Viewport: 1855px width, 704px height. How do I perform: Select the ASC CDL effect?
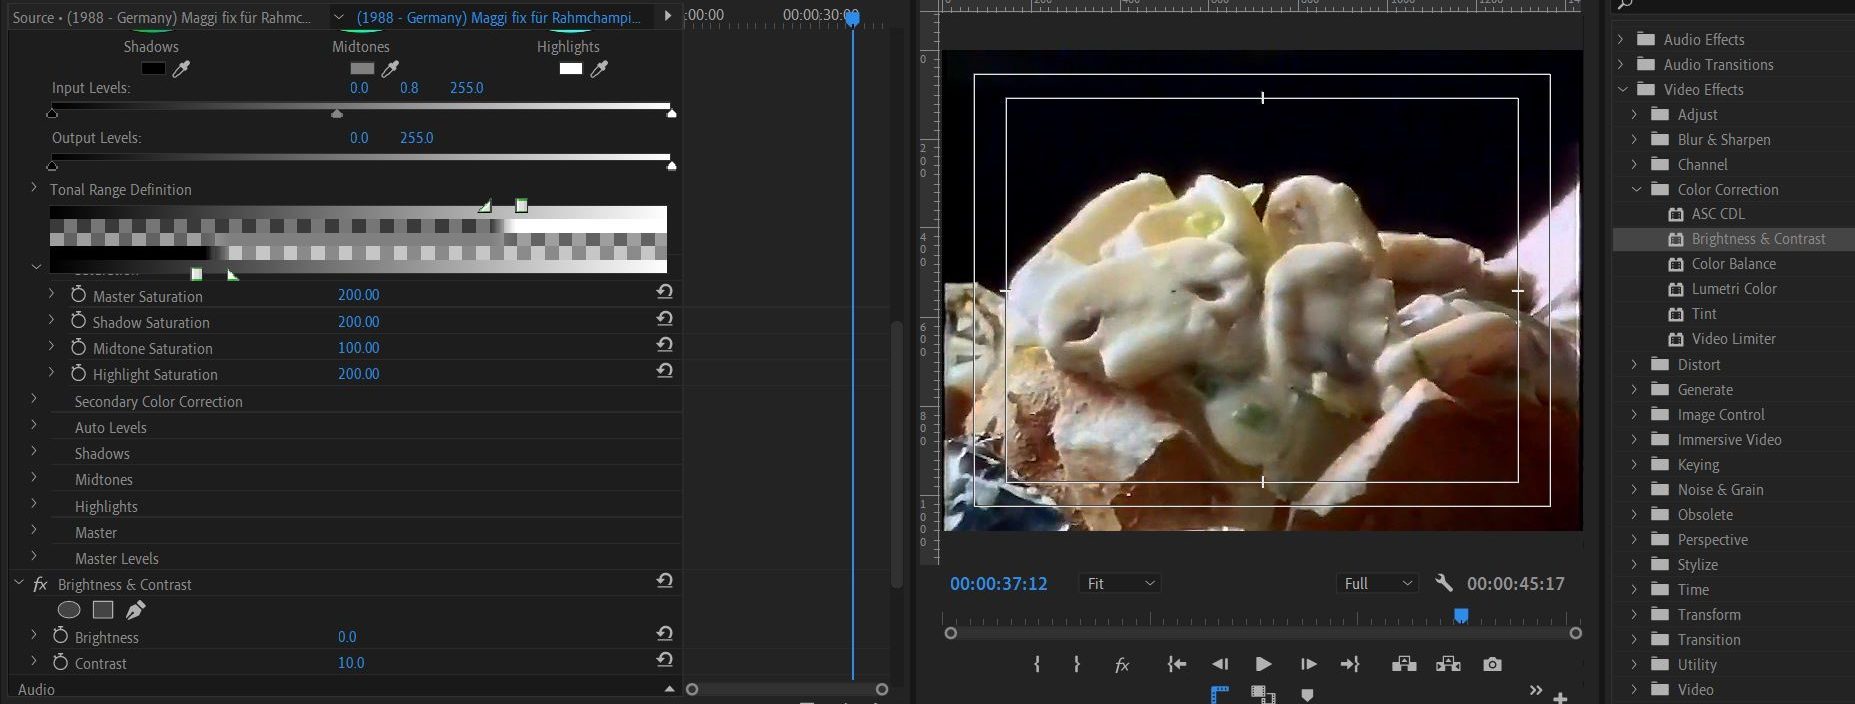(1718, 214)
